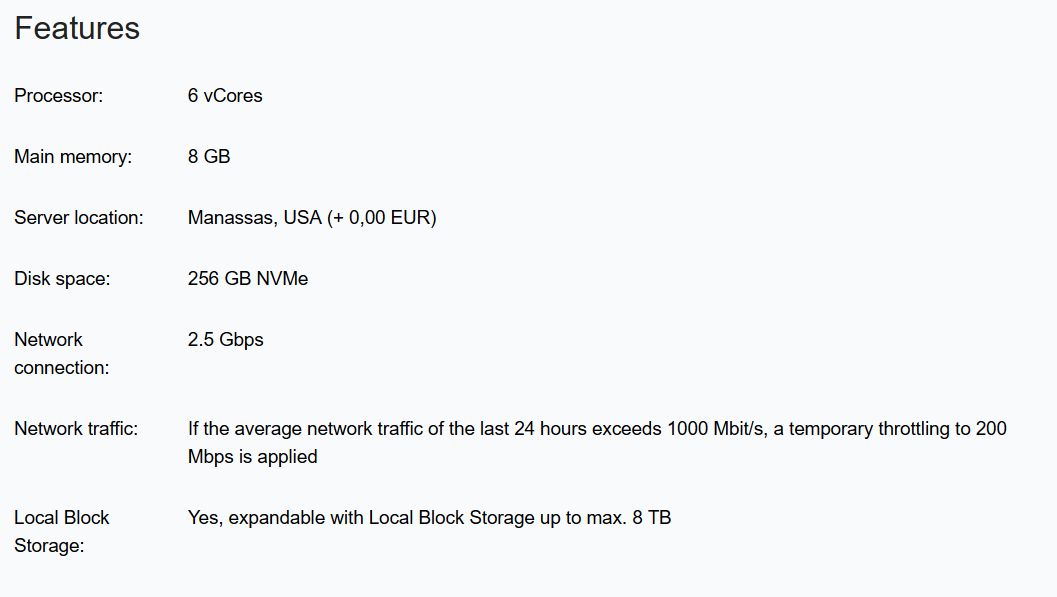
Task: Select the Main memory label
Action: (73, 156)
